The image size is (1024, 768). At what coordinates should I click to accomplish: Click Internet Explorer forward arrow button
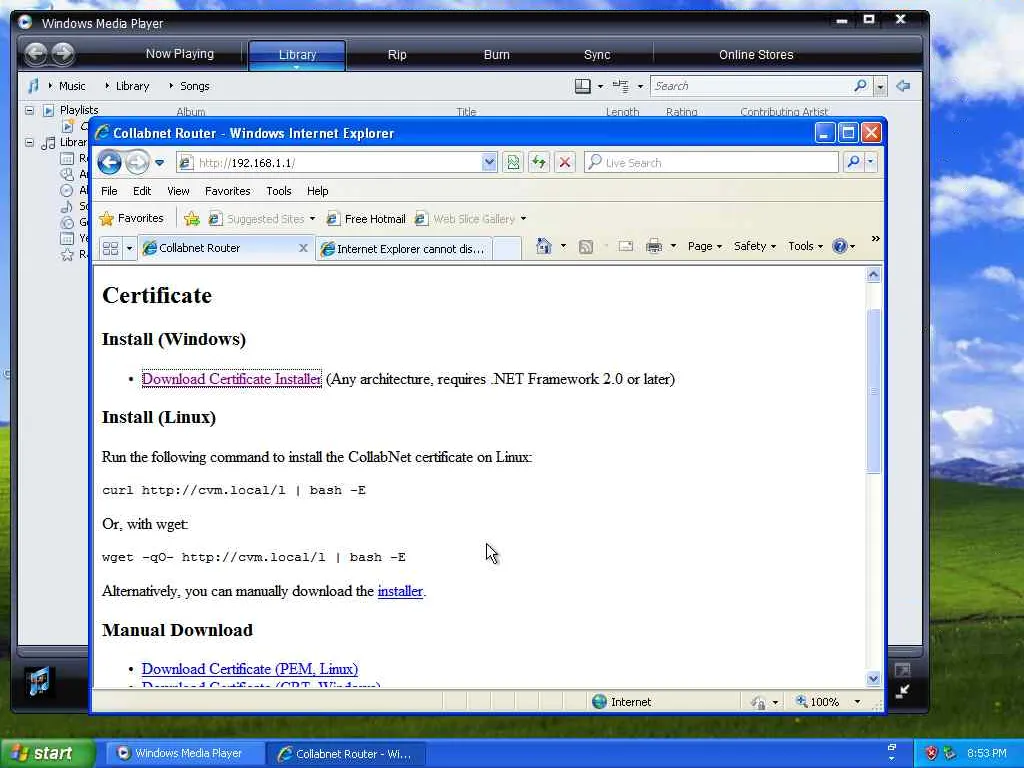click(137, 162)
